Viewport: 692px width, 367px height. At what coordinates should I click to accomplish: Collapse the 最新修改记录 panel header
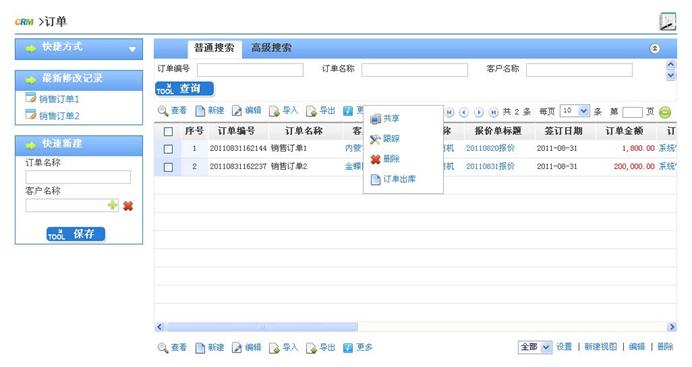79,80
